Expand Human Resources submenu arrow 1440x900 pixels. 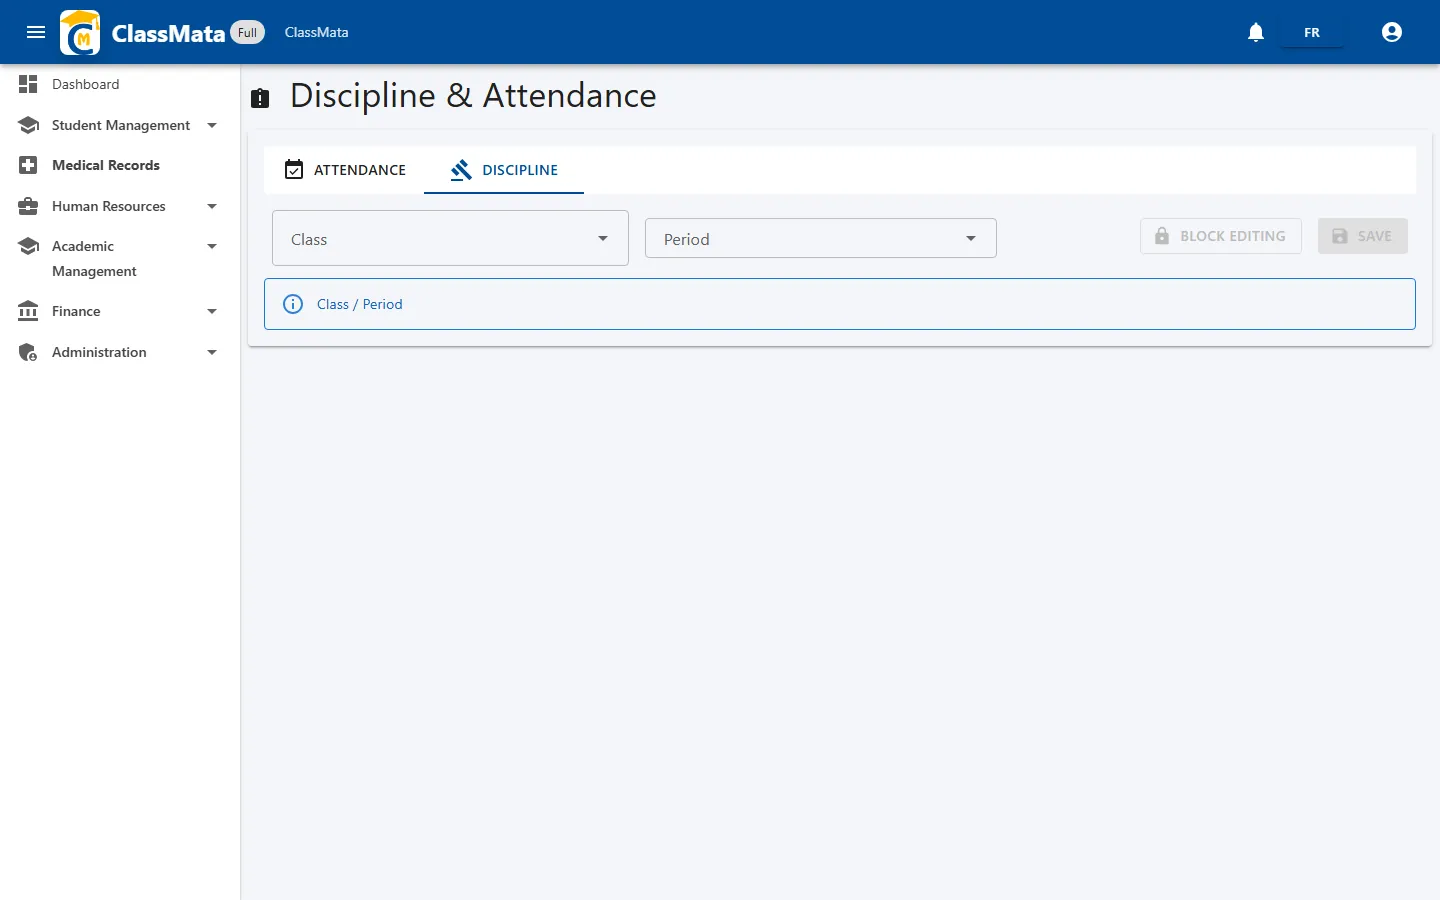[212, 206]
